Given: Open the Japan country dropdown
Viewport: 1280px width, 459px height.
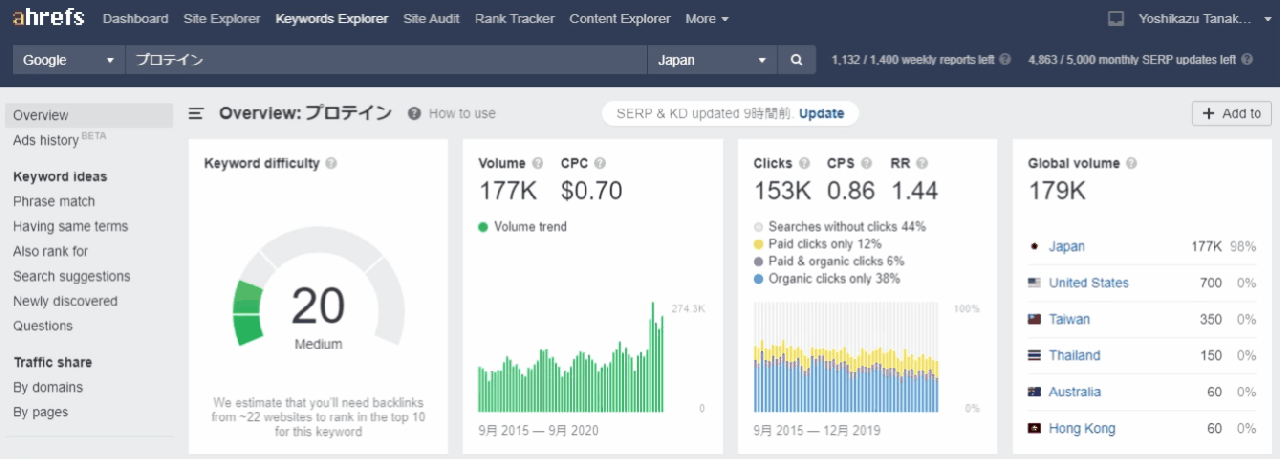Looking at the screenshot, I should tap(711, 60).
